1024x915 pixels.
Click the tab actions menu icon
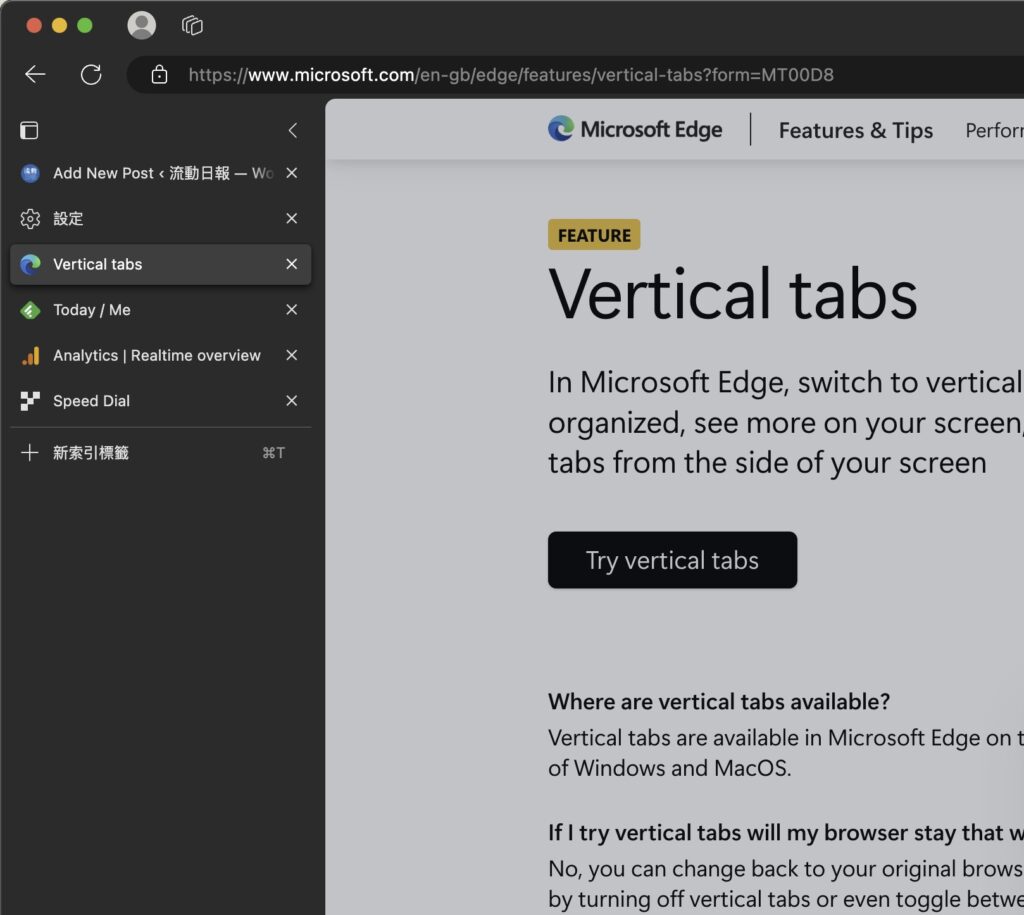pyautogui.click(x=30, y=130)
